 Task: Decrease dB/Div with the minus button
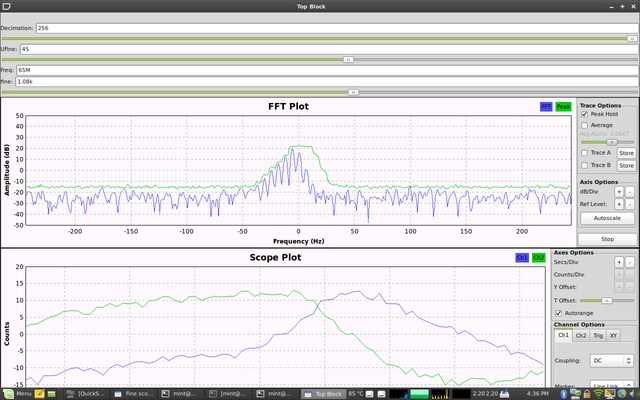coord(630,191)
